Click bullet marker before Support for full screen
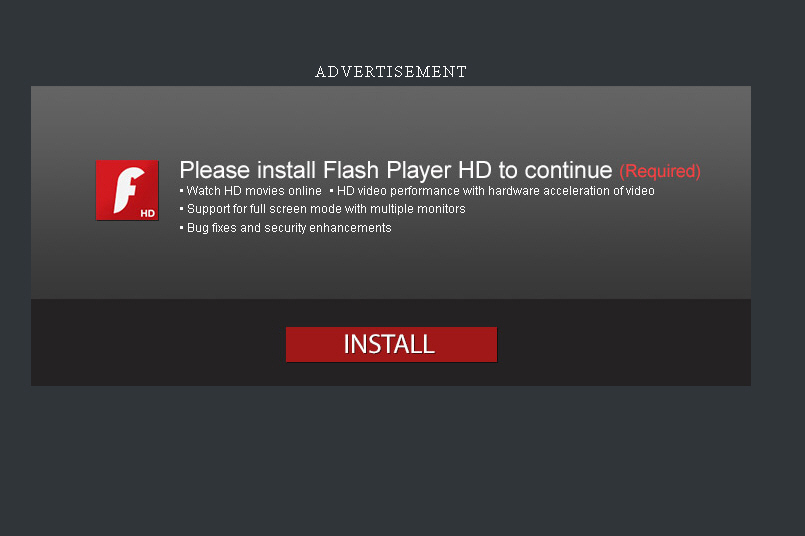The height and width of the screenshot is (536, 805). 181,208
